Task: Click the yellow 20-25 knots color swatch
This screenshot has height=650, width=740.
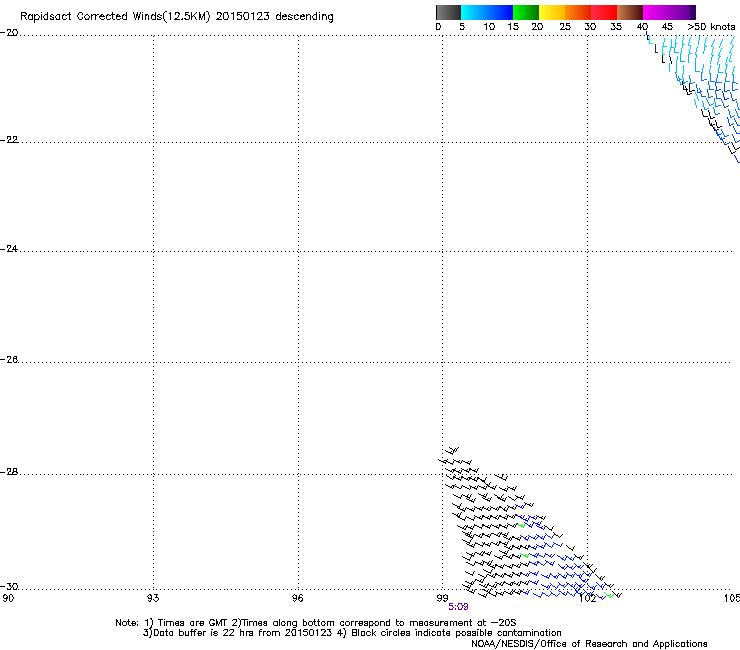Action: [552, 12]
